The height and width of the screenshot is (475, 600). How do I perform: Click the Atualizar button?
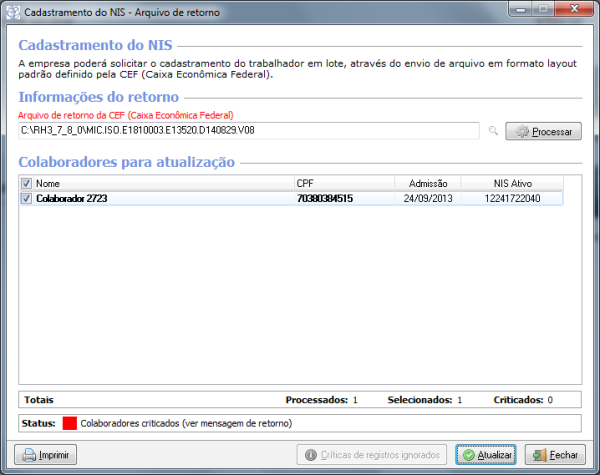tap(485, 455)
